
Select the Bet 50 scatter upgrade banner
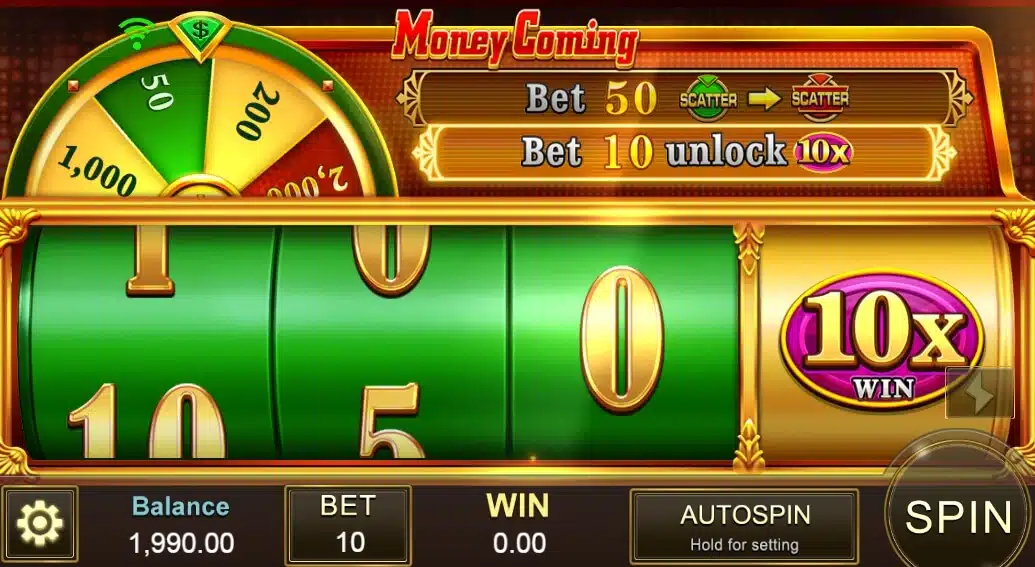point(684,98)
